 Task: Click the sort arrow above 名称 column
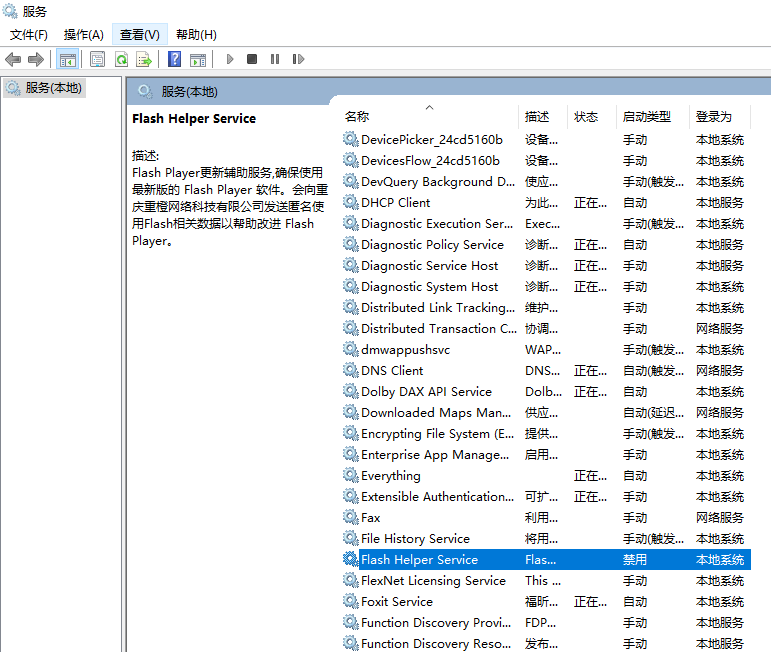(x=429, y=107)
